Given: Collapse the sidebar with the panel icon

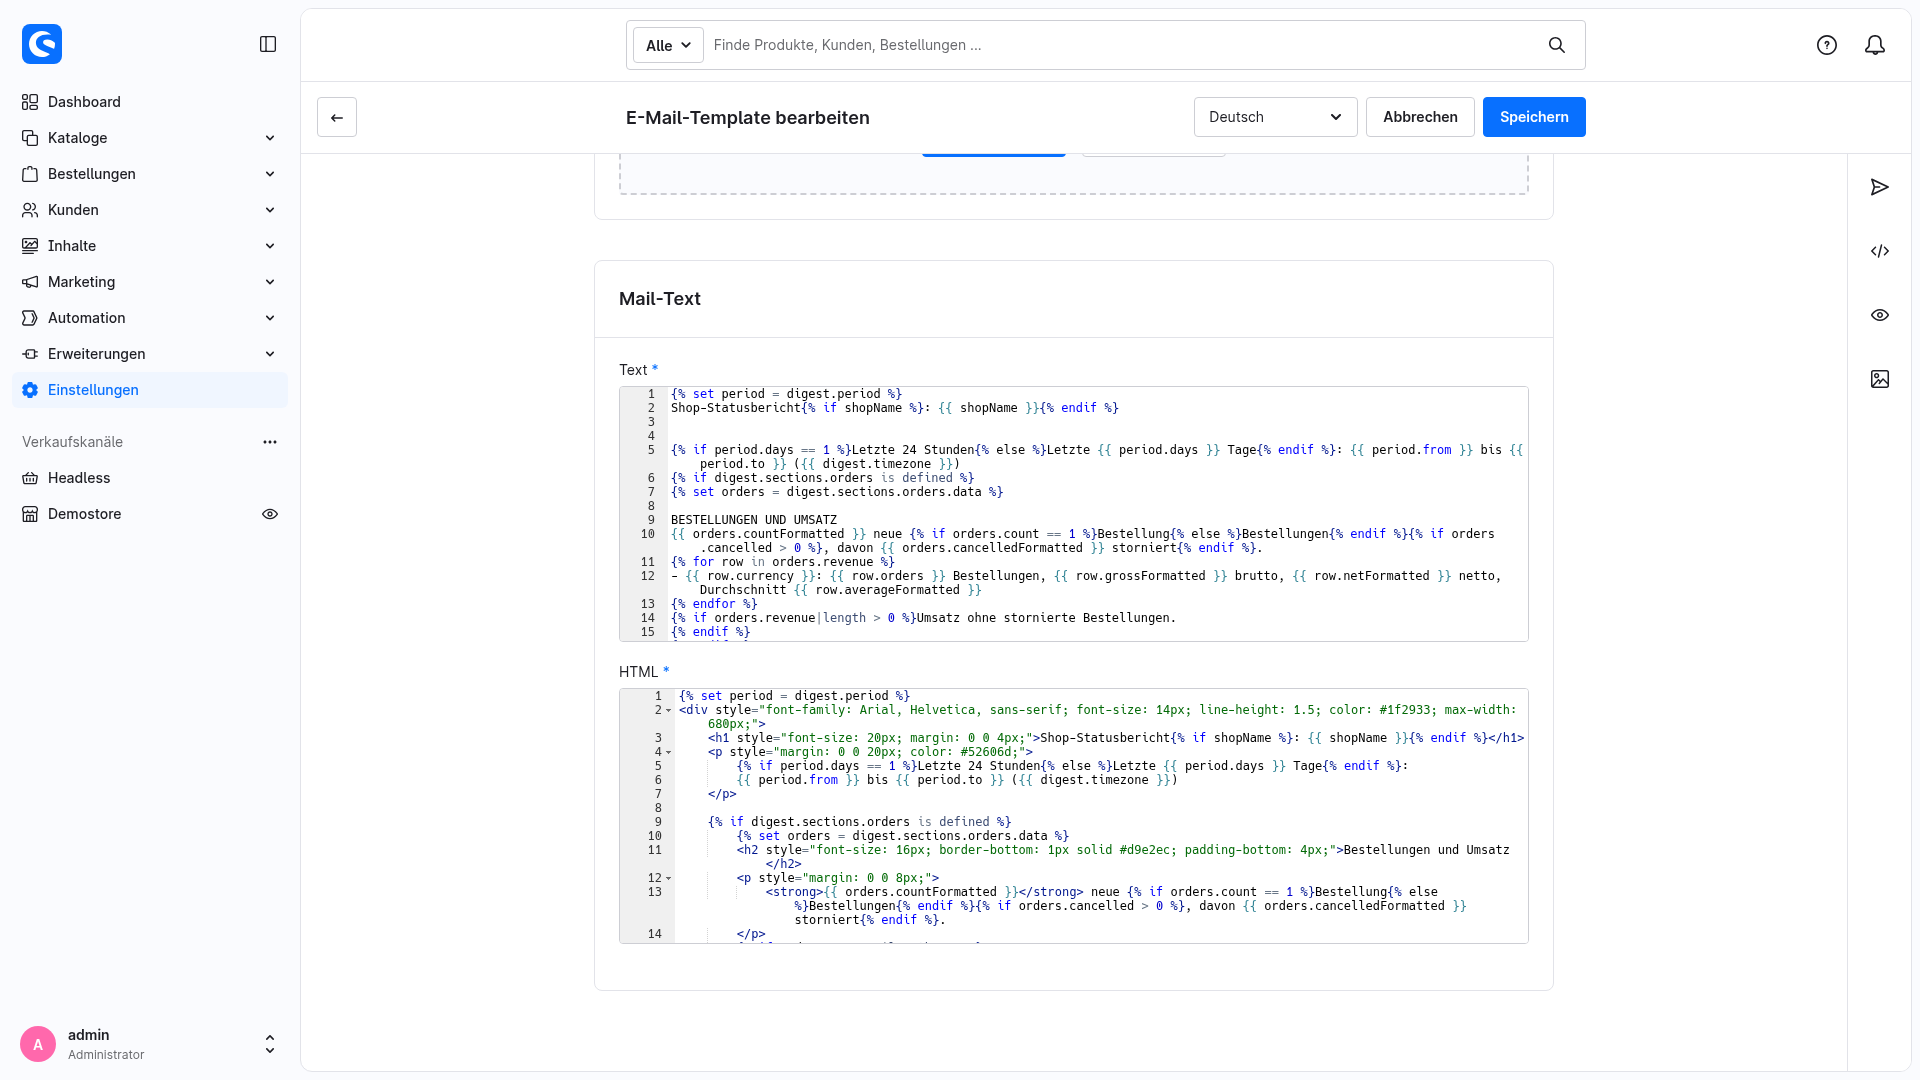Looking at the screenshot, I should click(268, 44).
